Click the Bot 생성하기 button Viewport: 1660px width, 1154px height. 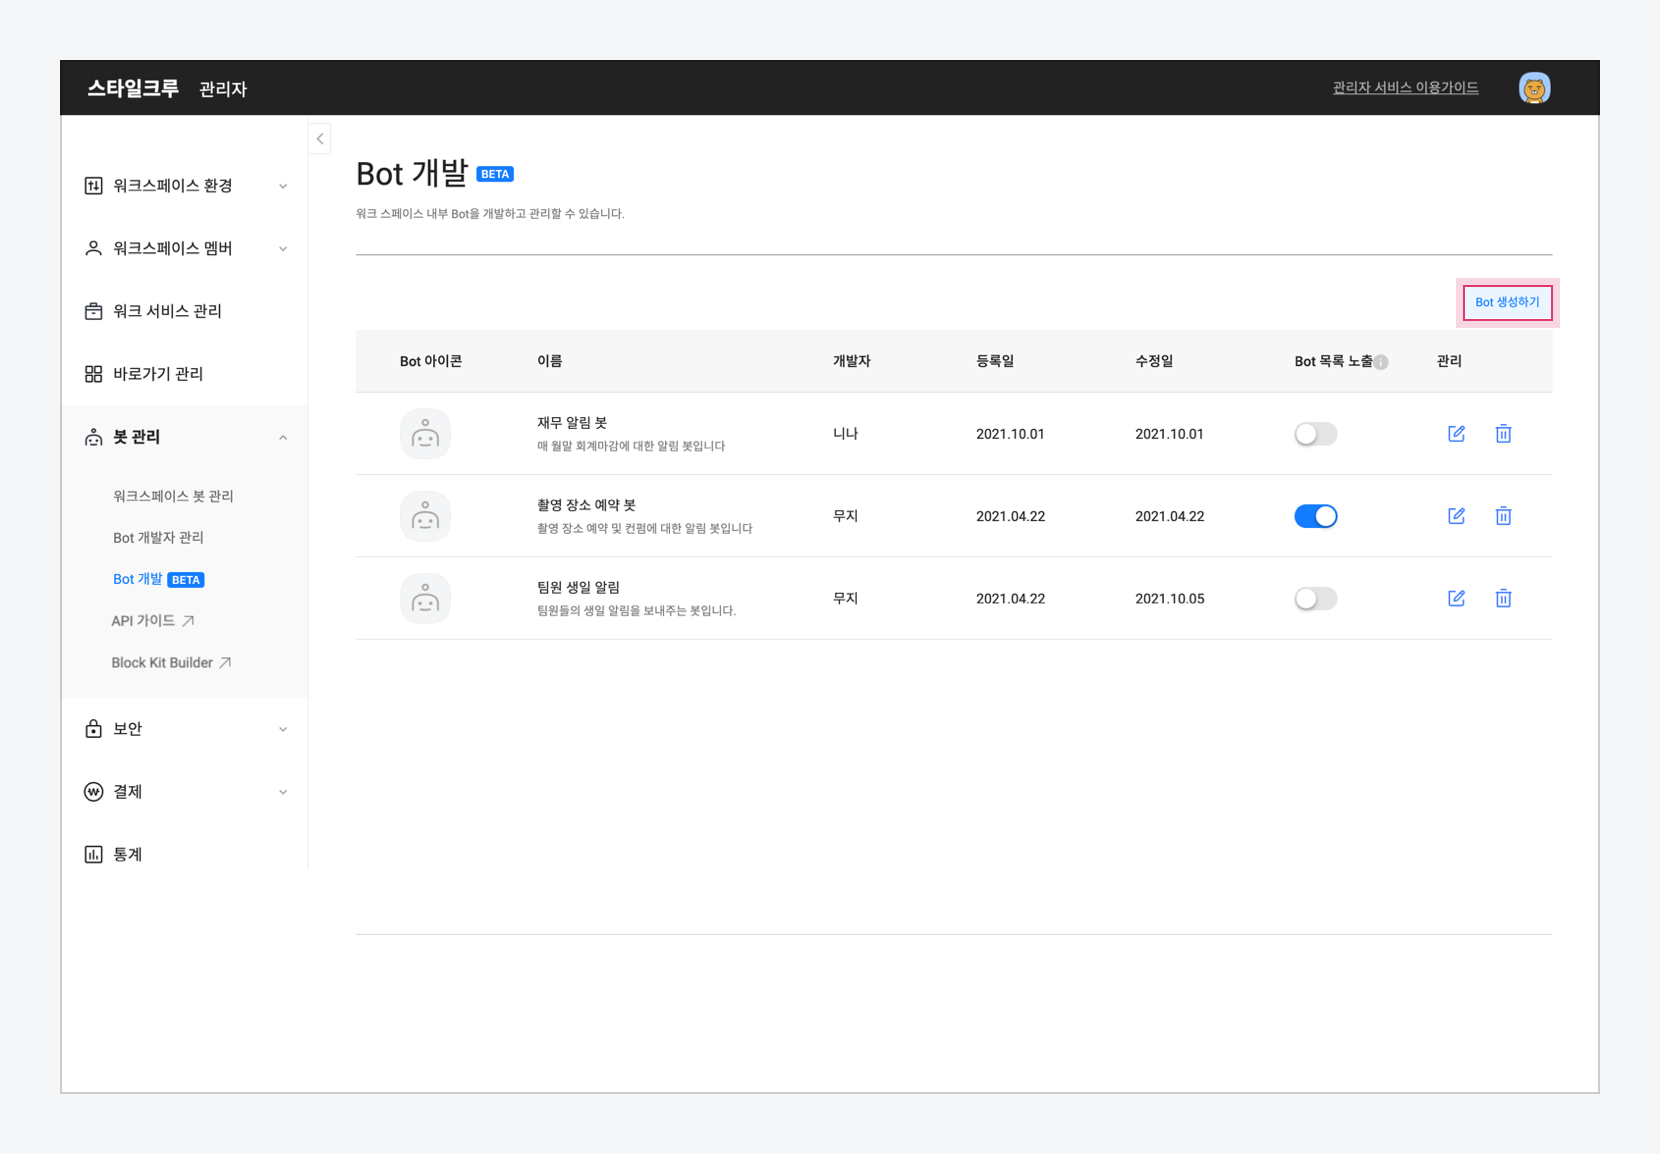(1507, 302)
